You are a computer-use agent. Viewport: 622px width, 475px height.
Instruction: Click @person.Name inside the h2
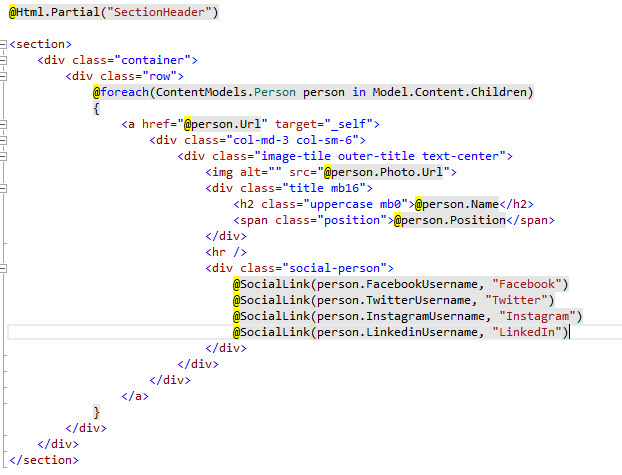point(457,204)
